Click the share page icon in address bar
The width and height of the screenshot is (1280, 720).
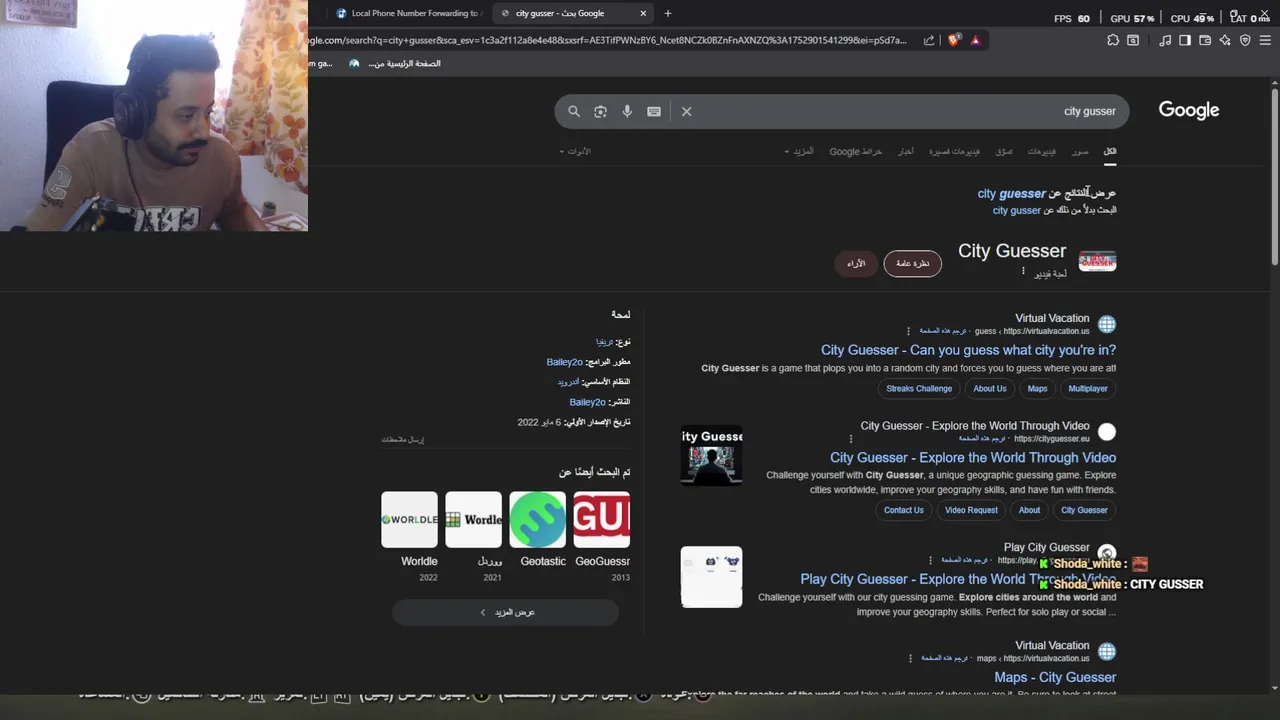[929, 40]
